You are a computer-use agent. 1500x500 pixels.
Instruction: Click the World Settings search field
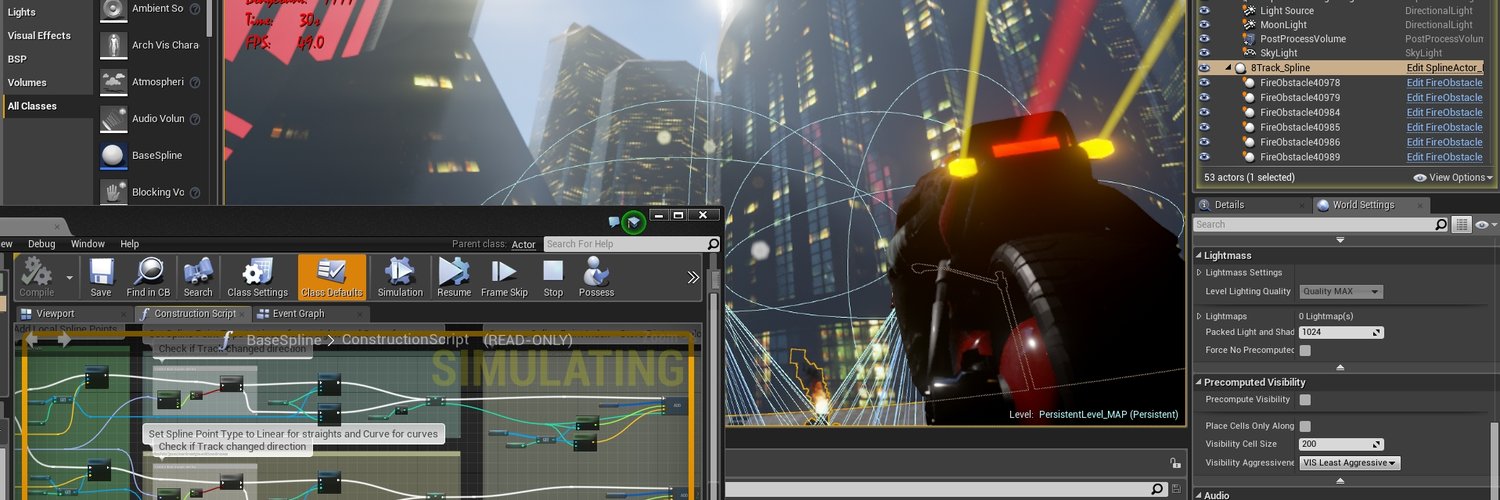point(1320,225)
